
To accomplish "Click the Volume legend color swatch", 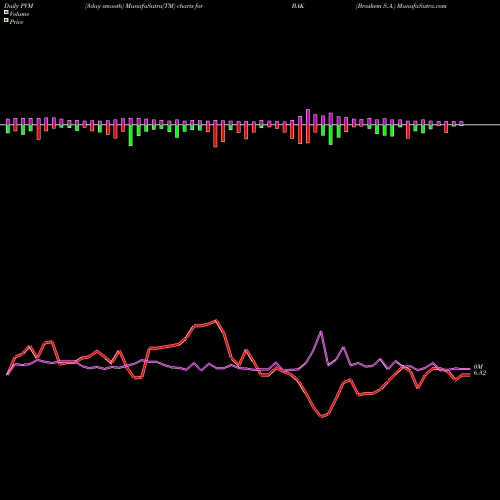I will click(x=6, y=12).
